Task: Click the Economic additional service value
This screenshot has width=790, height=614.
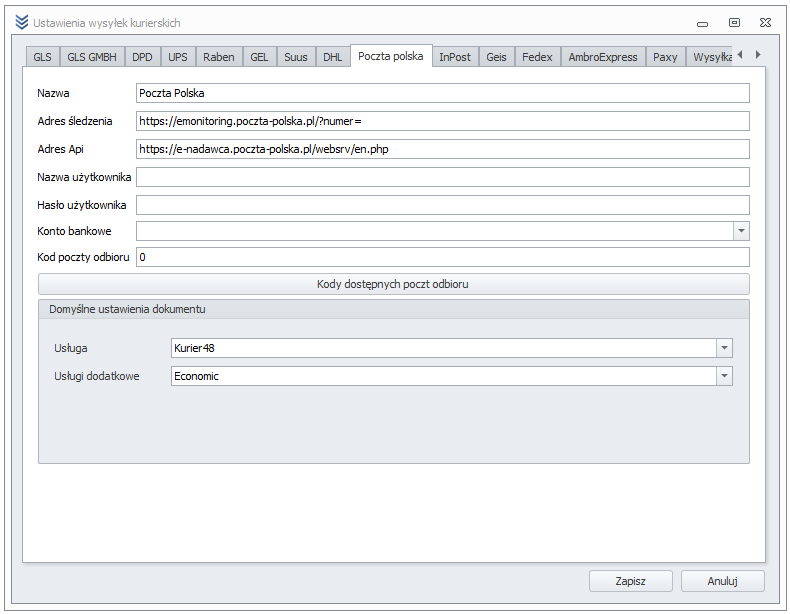Action: [196, 376]
